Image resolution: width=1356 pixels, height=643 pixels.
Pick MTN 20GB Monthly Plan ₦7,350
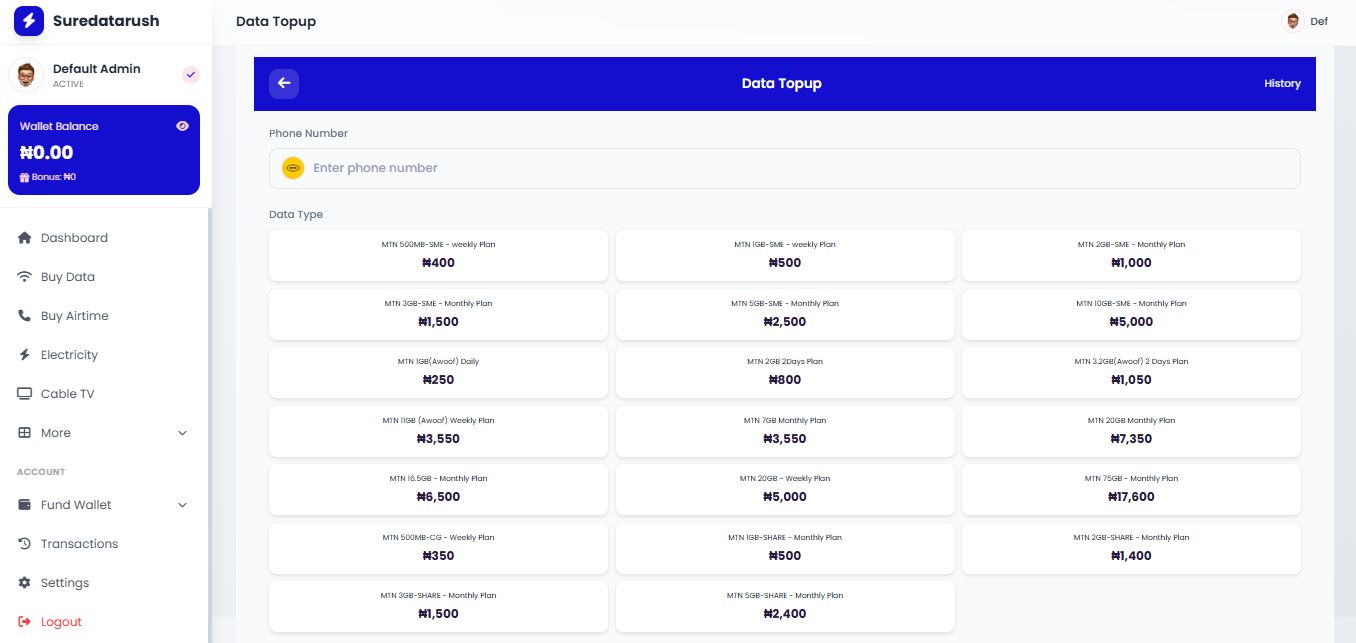click(1131, 431)
